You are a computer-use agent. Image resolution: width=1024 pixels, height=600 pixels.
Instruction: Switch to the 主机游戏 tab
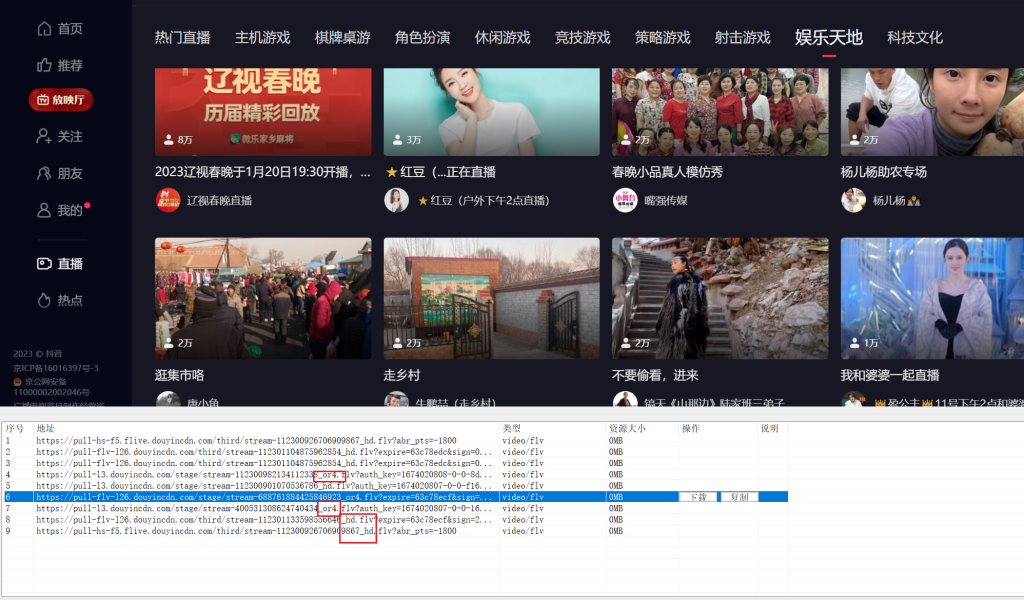tap(263, 38)
